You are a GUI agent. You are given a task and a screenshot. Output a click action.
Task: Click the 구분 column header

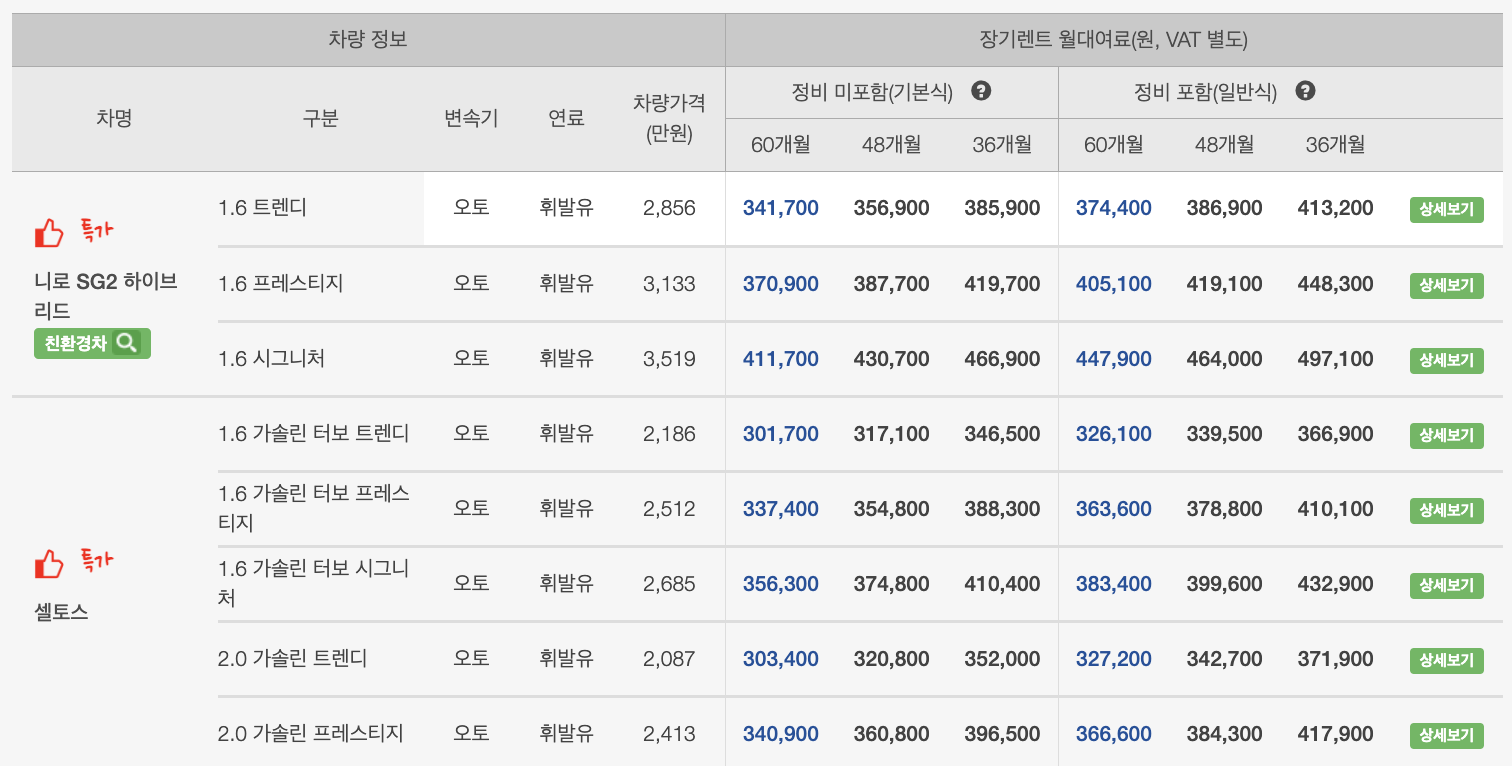(320, 118)
